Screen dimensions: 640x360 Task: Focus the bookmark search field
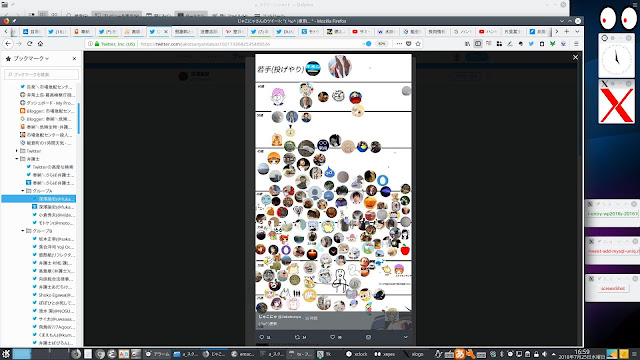[x=41, y=74]
